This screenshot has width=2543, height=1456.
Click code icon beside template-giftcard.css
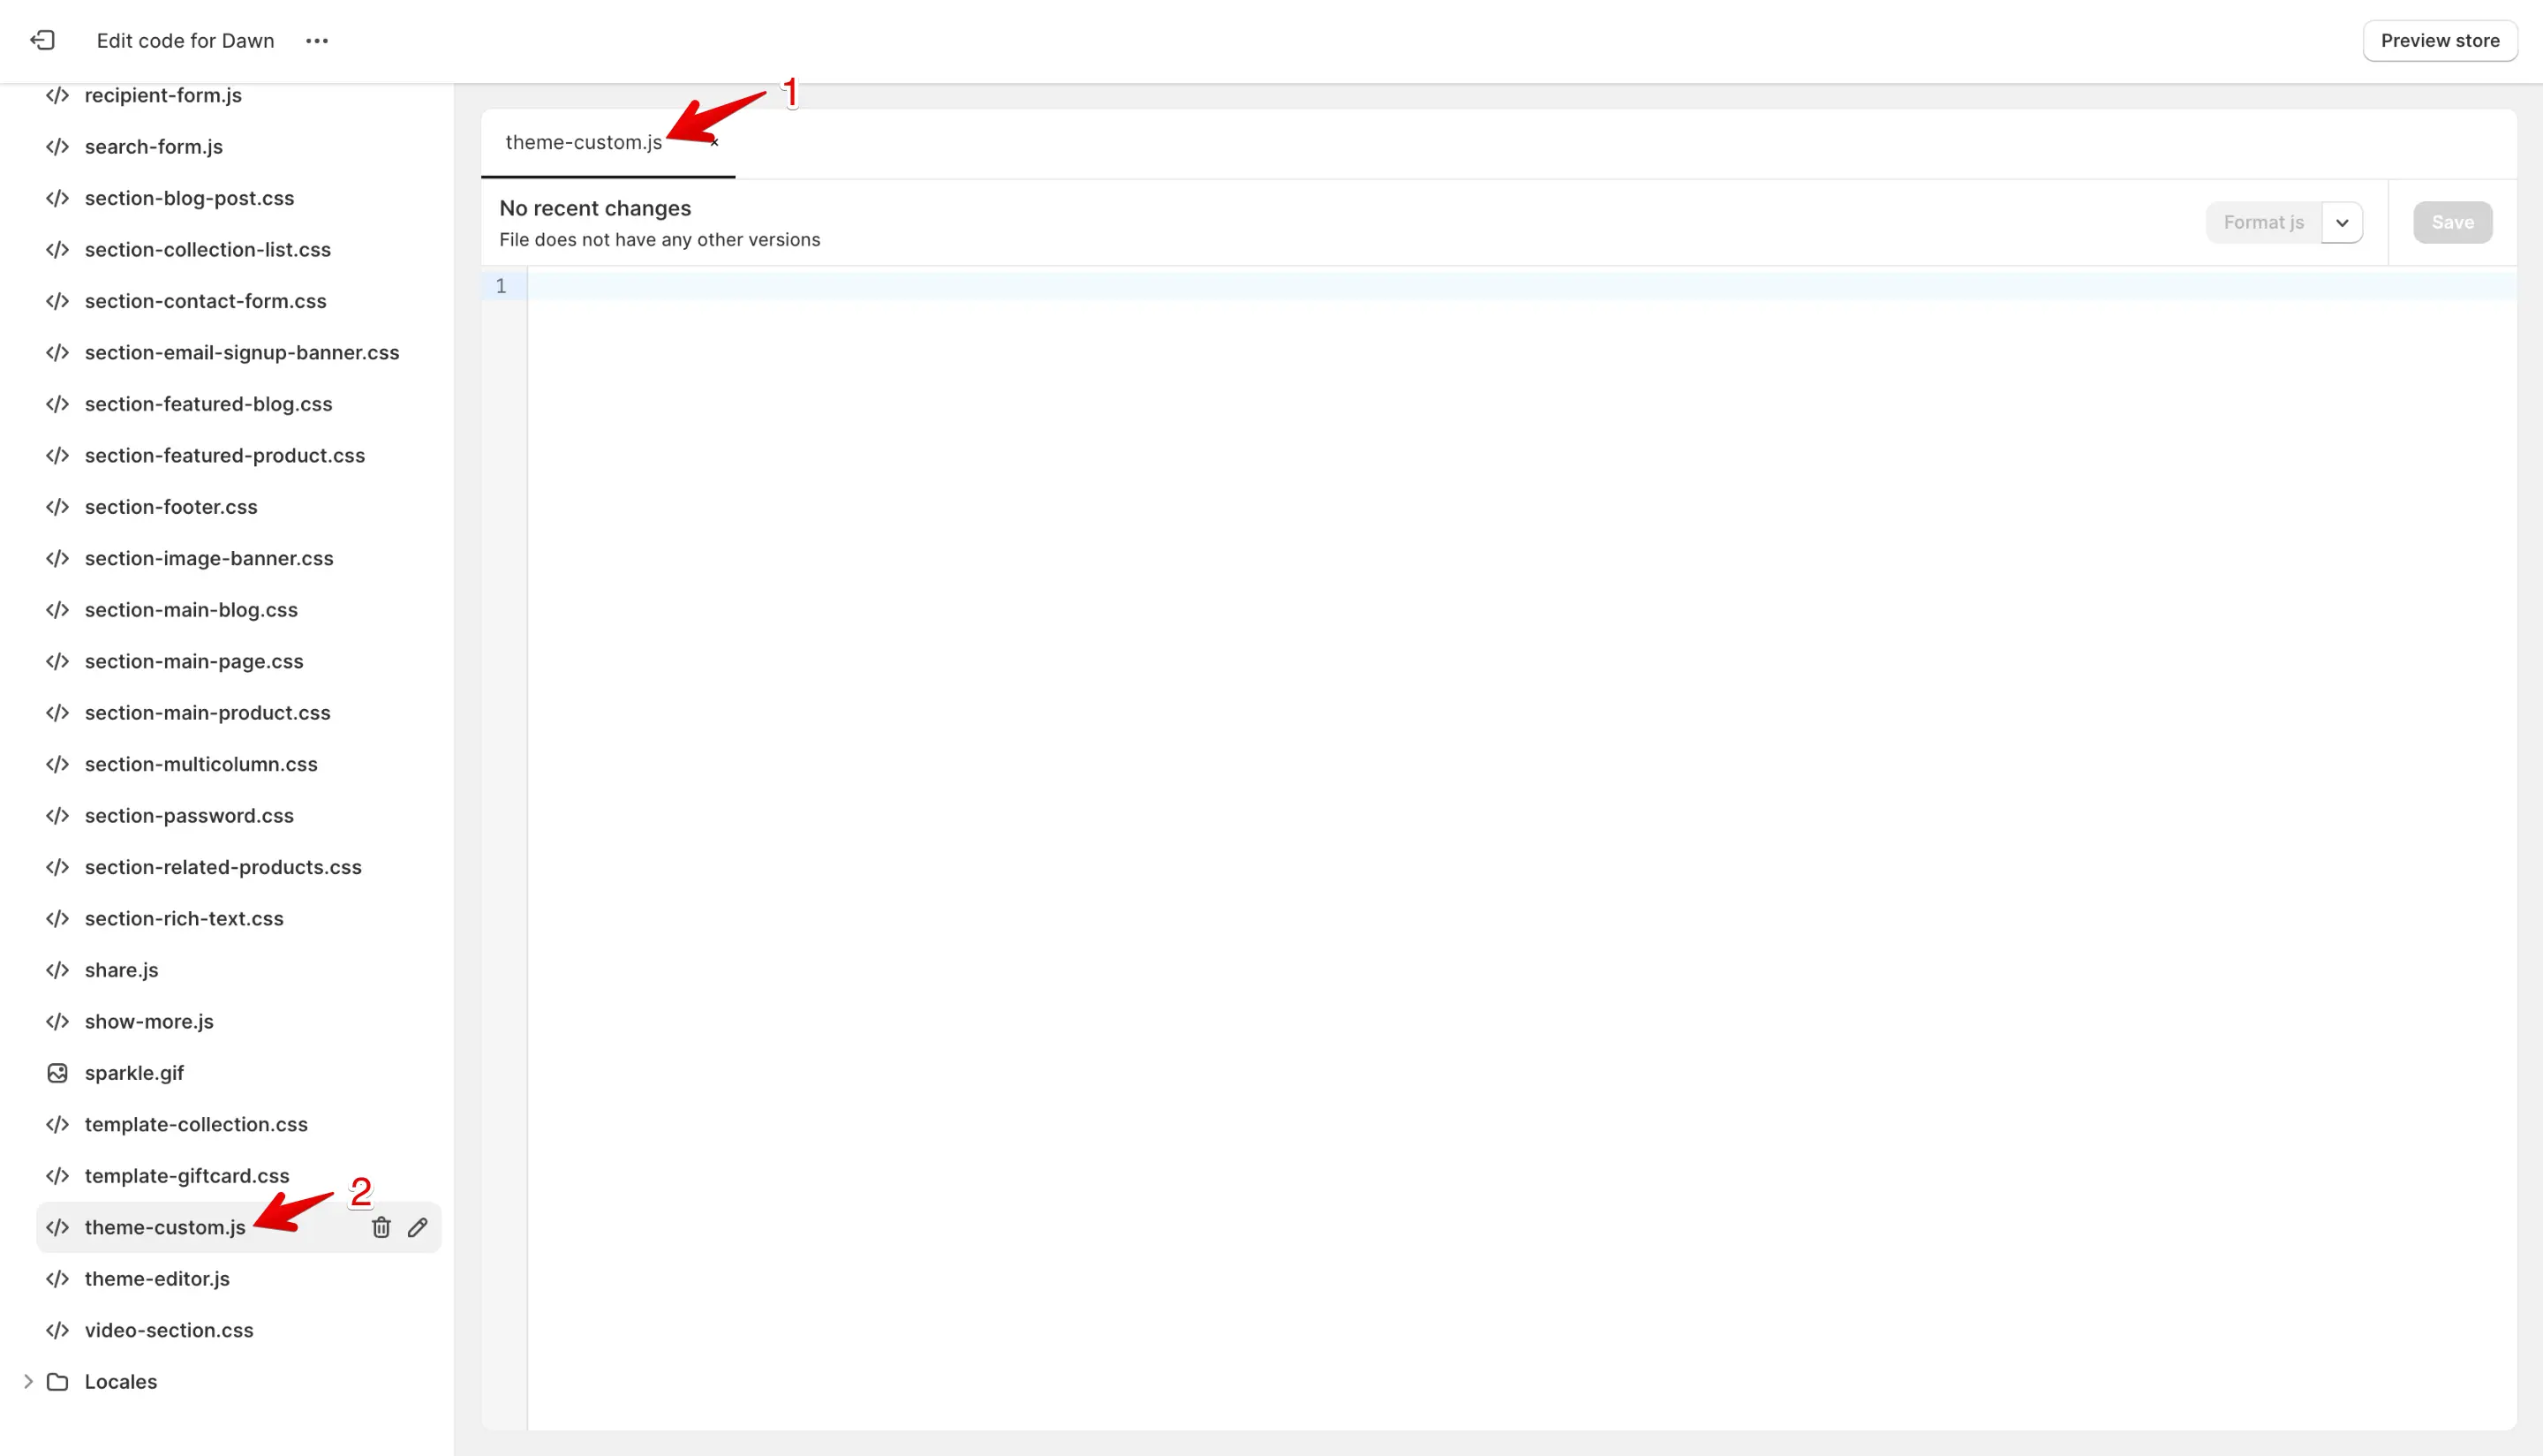58,1176
